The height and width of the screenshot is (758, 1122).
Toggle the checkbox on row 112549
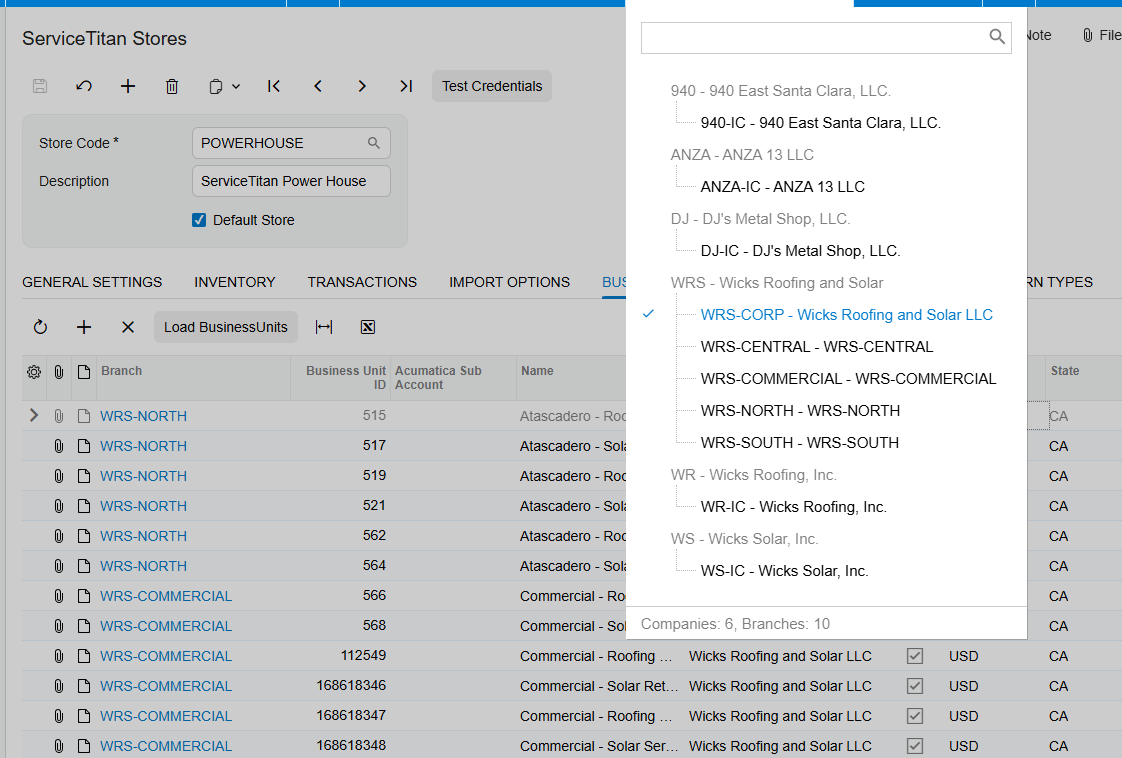pyautogui.click(x=914, y=656)
